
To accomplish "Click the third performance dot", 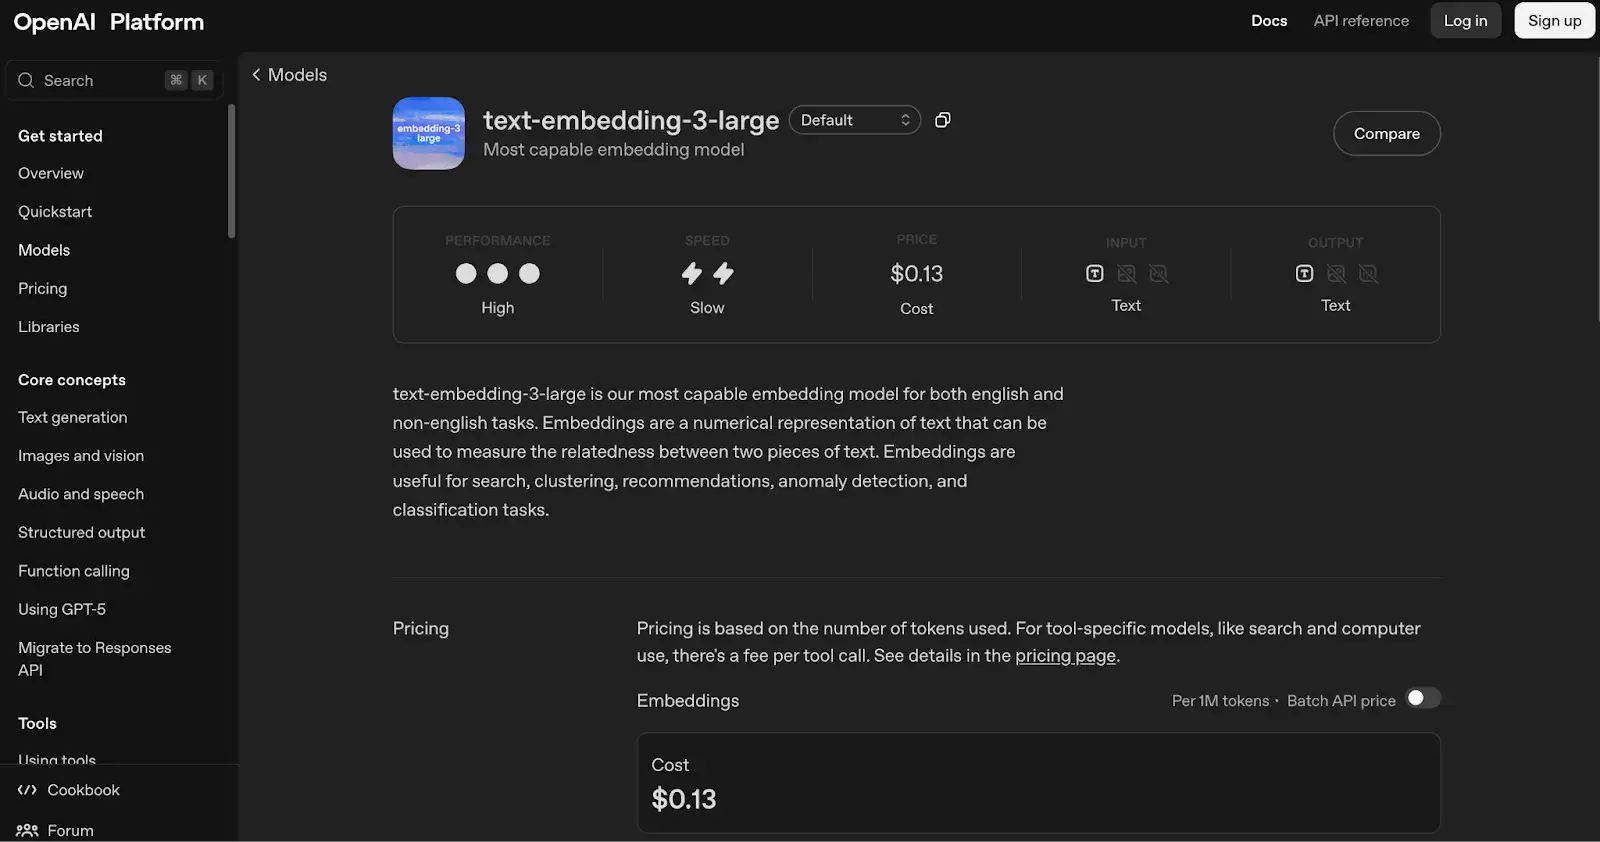I will click(x=529, y=274).
